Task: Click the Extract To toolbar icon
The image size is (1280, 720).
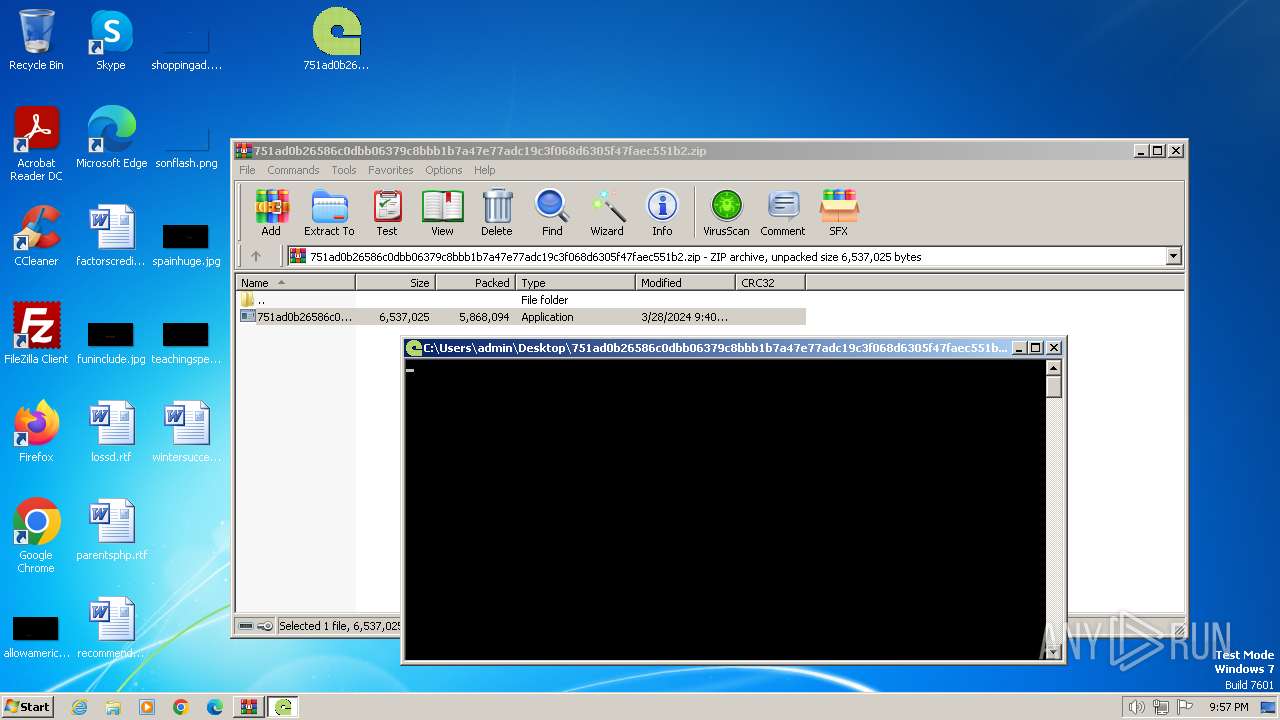Action: [x=329, y=213]
